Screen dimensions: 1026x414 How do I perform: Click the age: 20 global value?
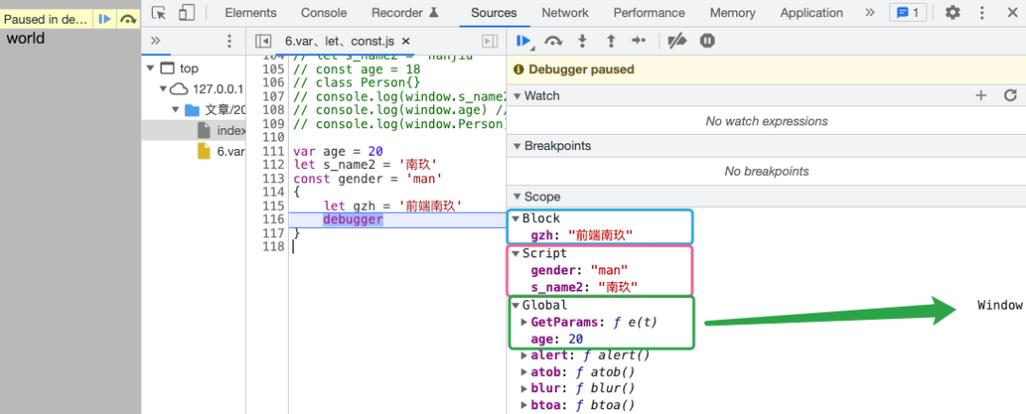tap(575, 339)
